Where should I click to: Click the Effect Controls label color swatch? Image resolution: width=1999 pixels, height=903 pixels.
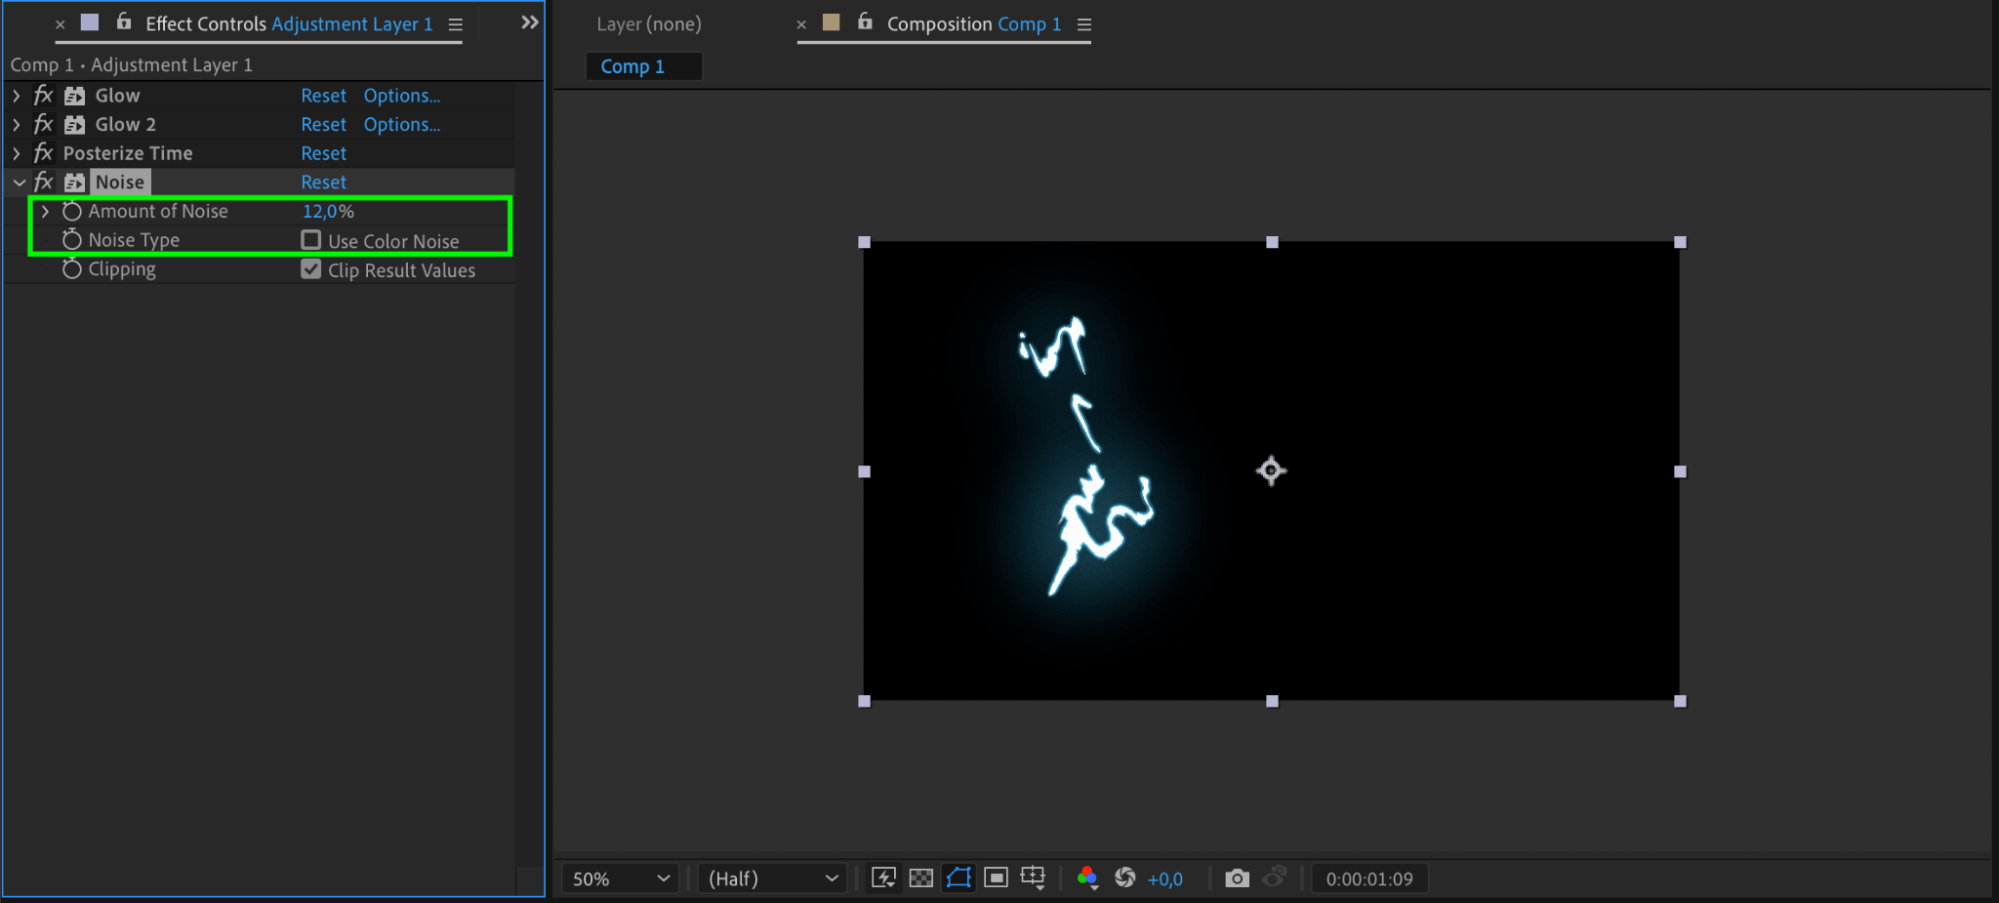(90, 22)
